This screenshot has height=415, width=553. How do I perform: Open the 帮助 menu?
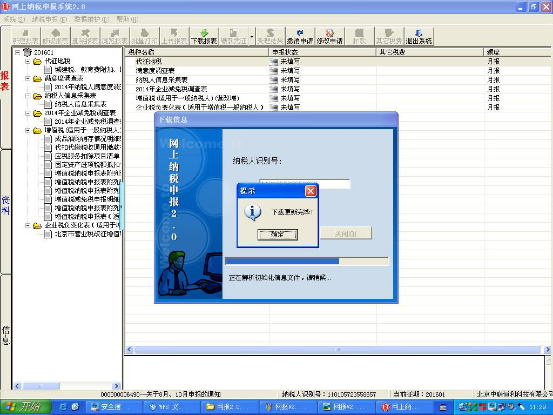pyautogui.click(x=127, y=19)
